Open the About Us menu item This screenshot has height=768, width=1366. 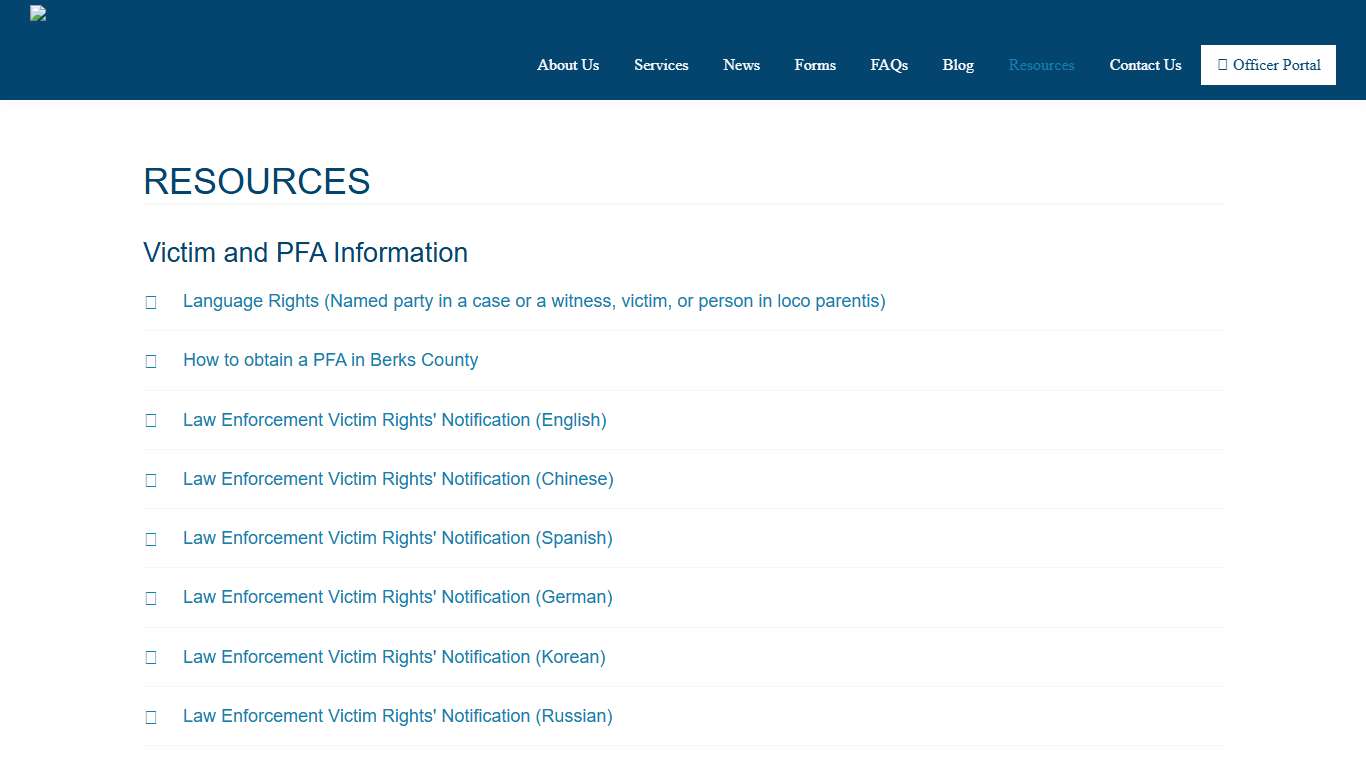[568, 65]
